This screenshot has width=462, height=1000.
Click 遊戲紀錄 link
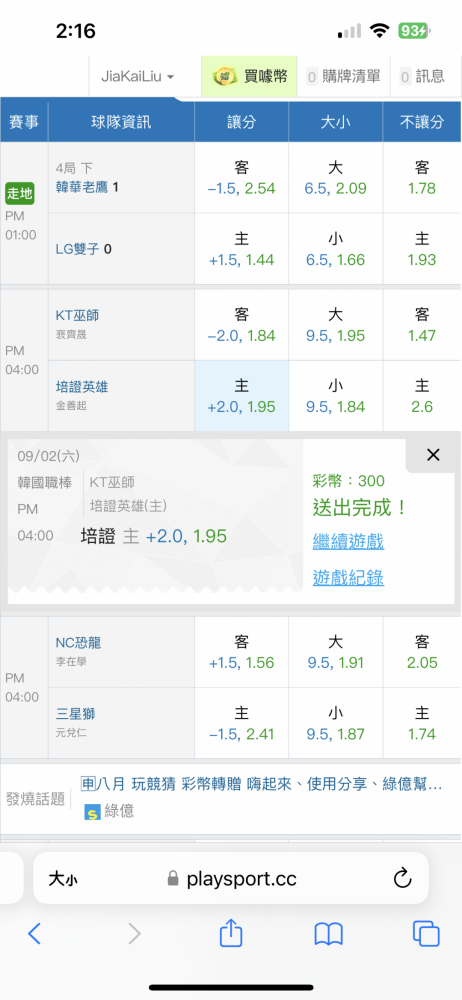click(348, 578)
